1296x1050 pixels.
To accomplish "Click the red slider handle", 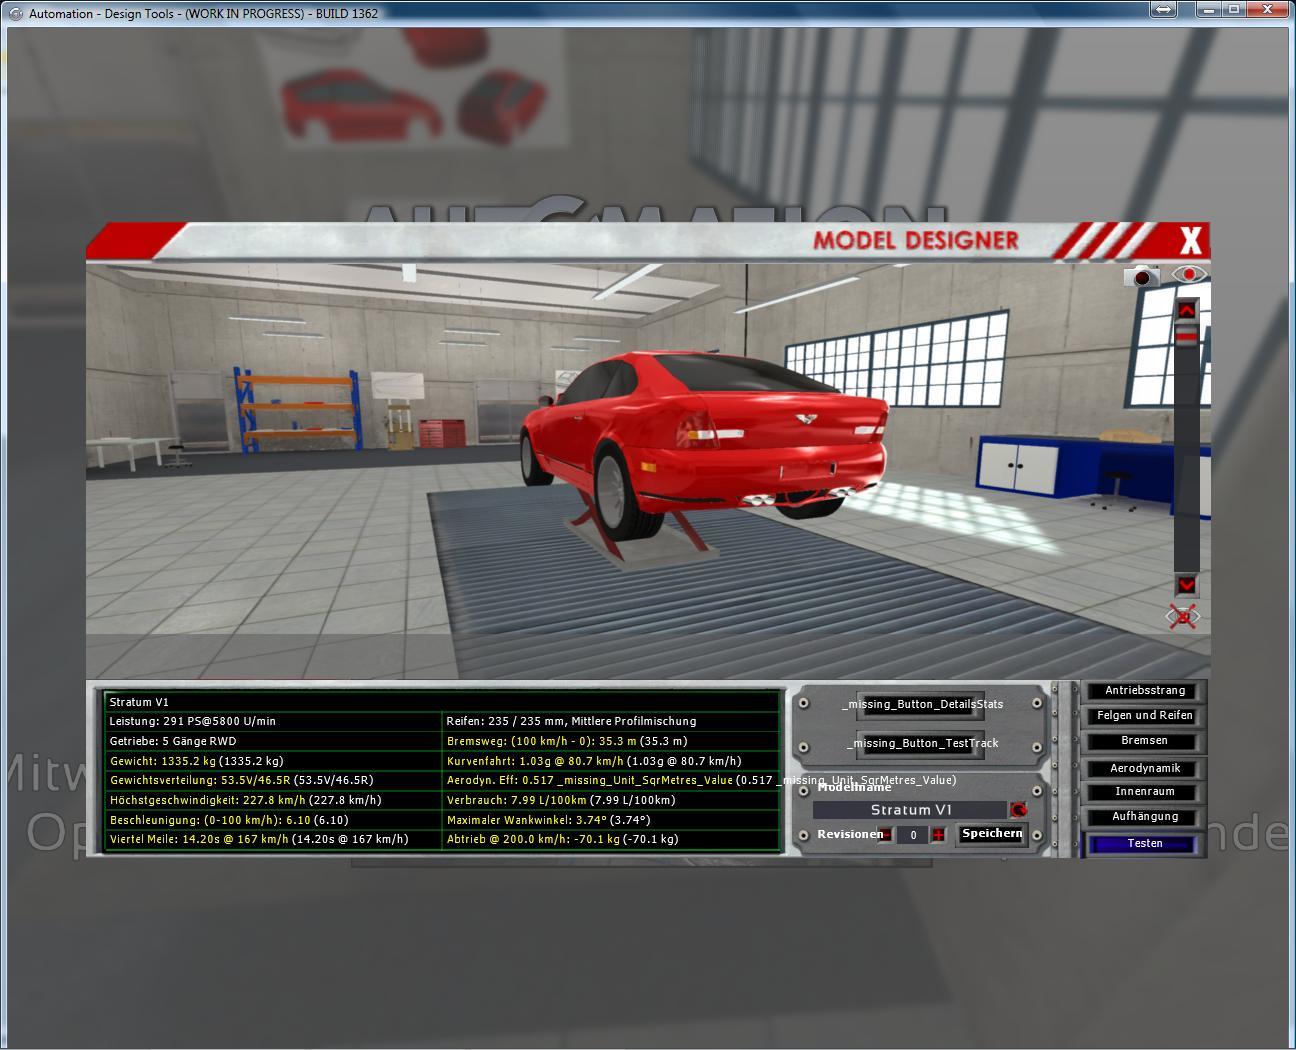I will point(1186,337).
